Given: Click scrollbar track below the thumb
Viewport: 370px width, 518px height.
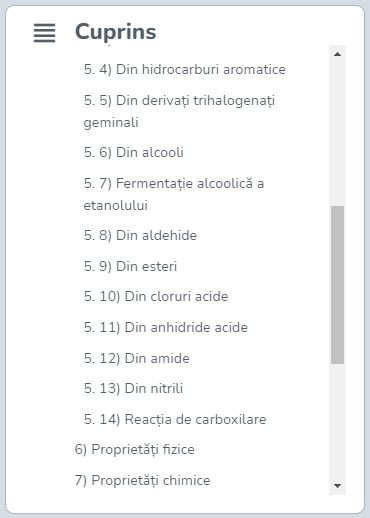Looking at the screenshot, I should [337, 421].
